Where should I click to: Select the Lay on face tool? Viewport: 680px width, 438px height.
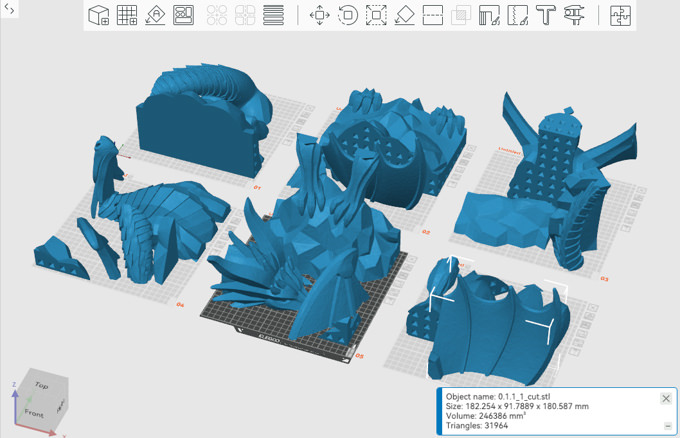(x=405, y=15)
